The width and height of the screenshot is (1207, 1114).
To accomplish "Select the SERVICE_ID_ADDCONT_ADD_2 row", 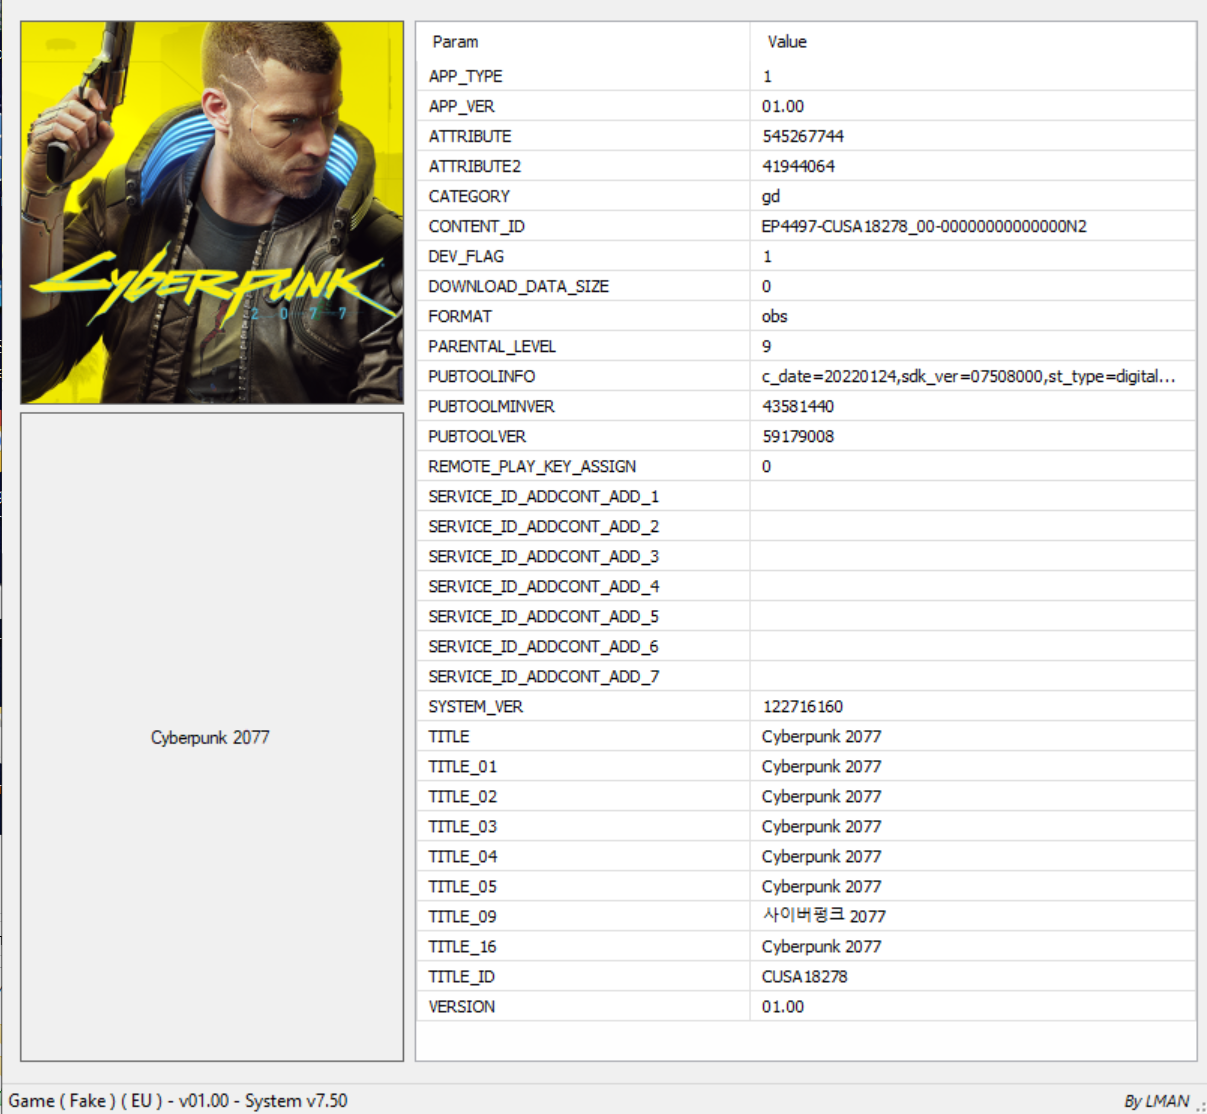I will 806,526.
